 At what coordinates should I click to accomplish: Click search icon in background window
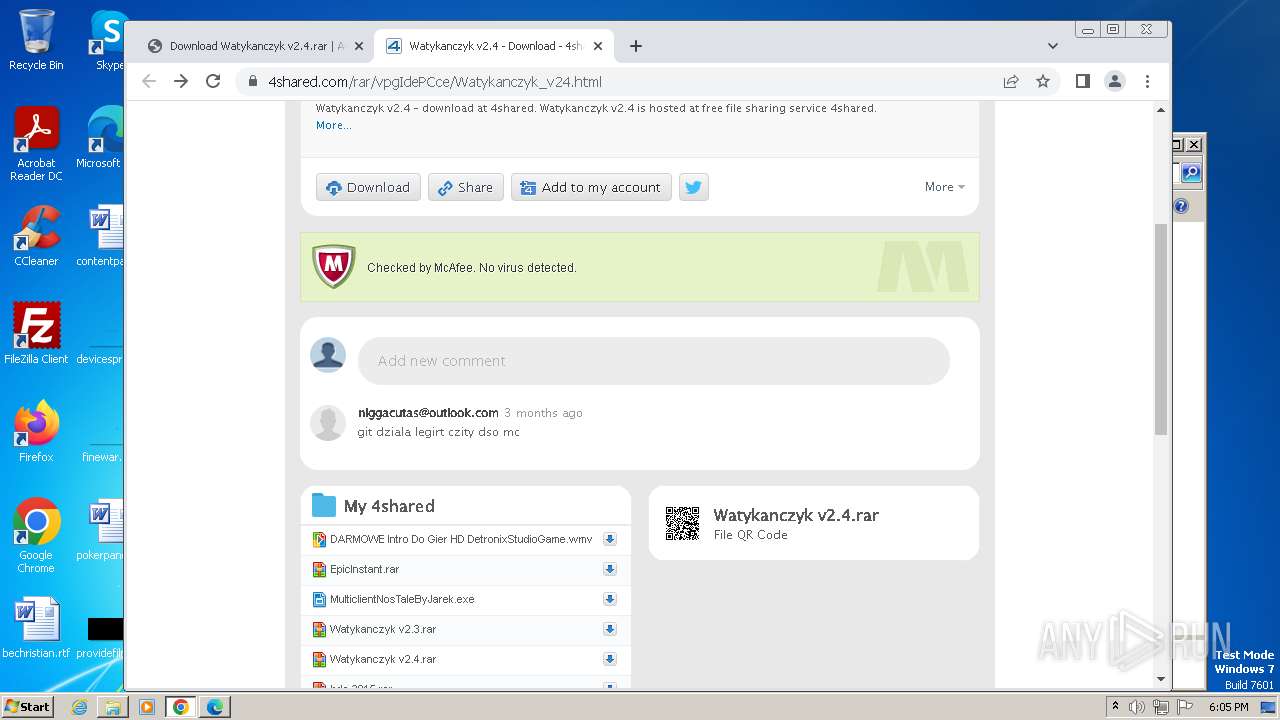(1190, 173)
